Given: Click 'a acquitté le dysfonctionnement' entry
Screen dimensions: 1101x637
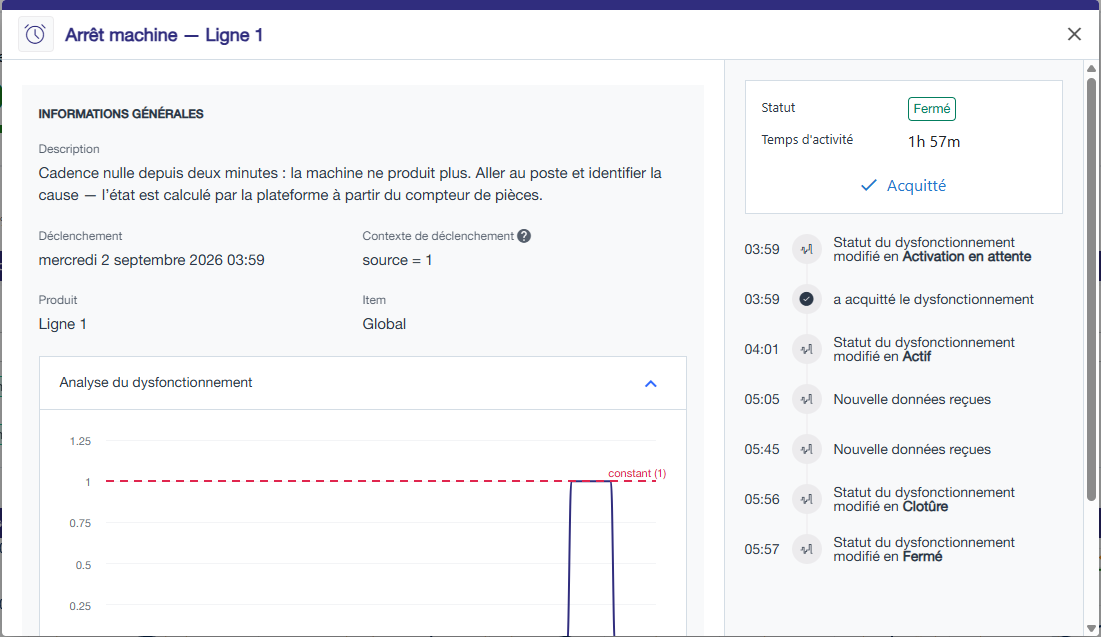Looking at the screenshot, I should point(933,299).
